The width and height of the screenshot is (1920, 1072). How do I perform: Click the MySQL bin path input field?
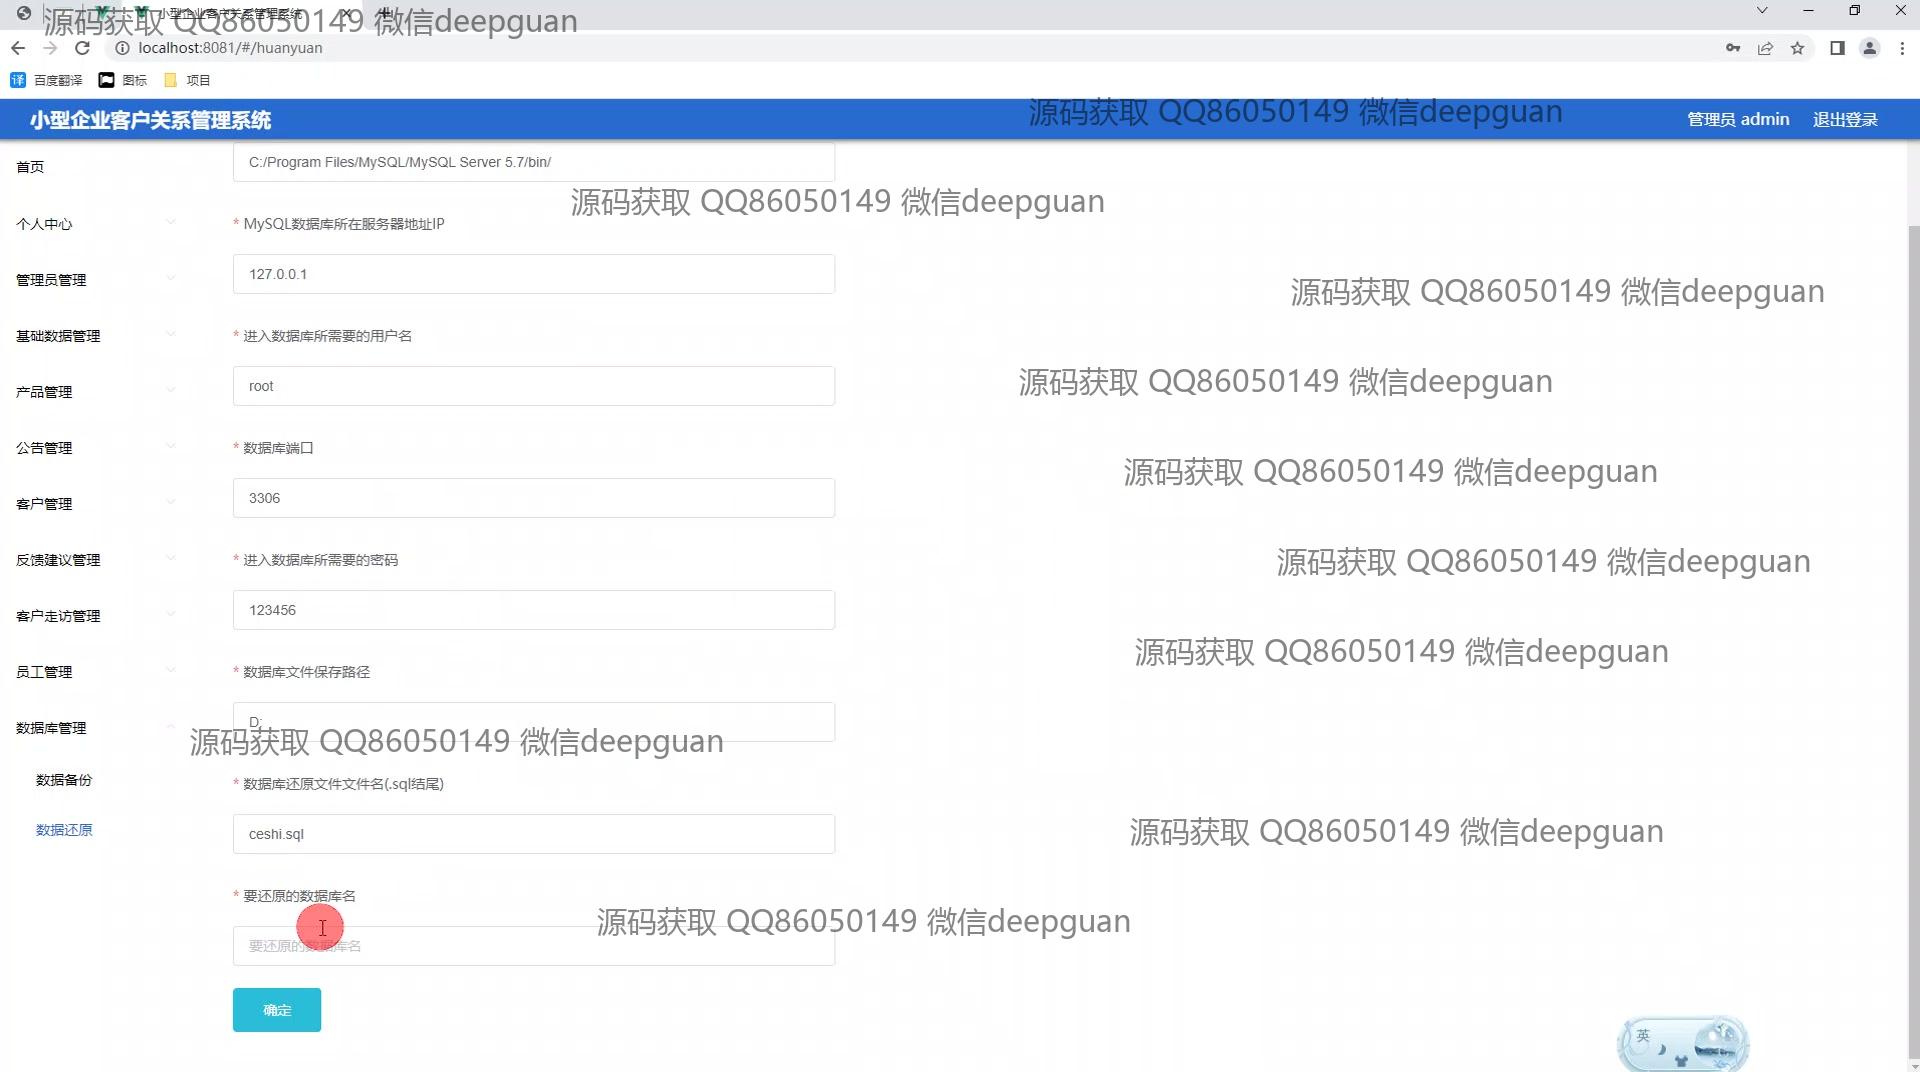click(534, 162)
